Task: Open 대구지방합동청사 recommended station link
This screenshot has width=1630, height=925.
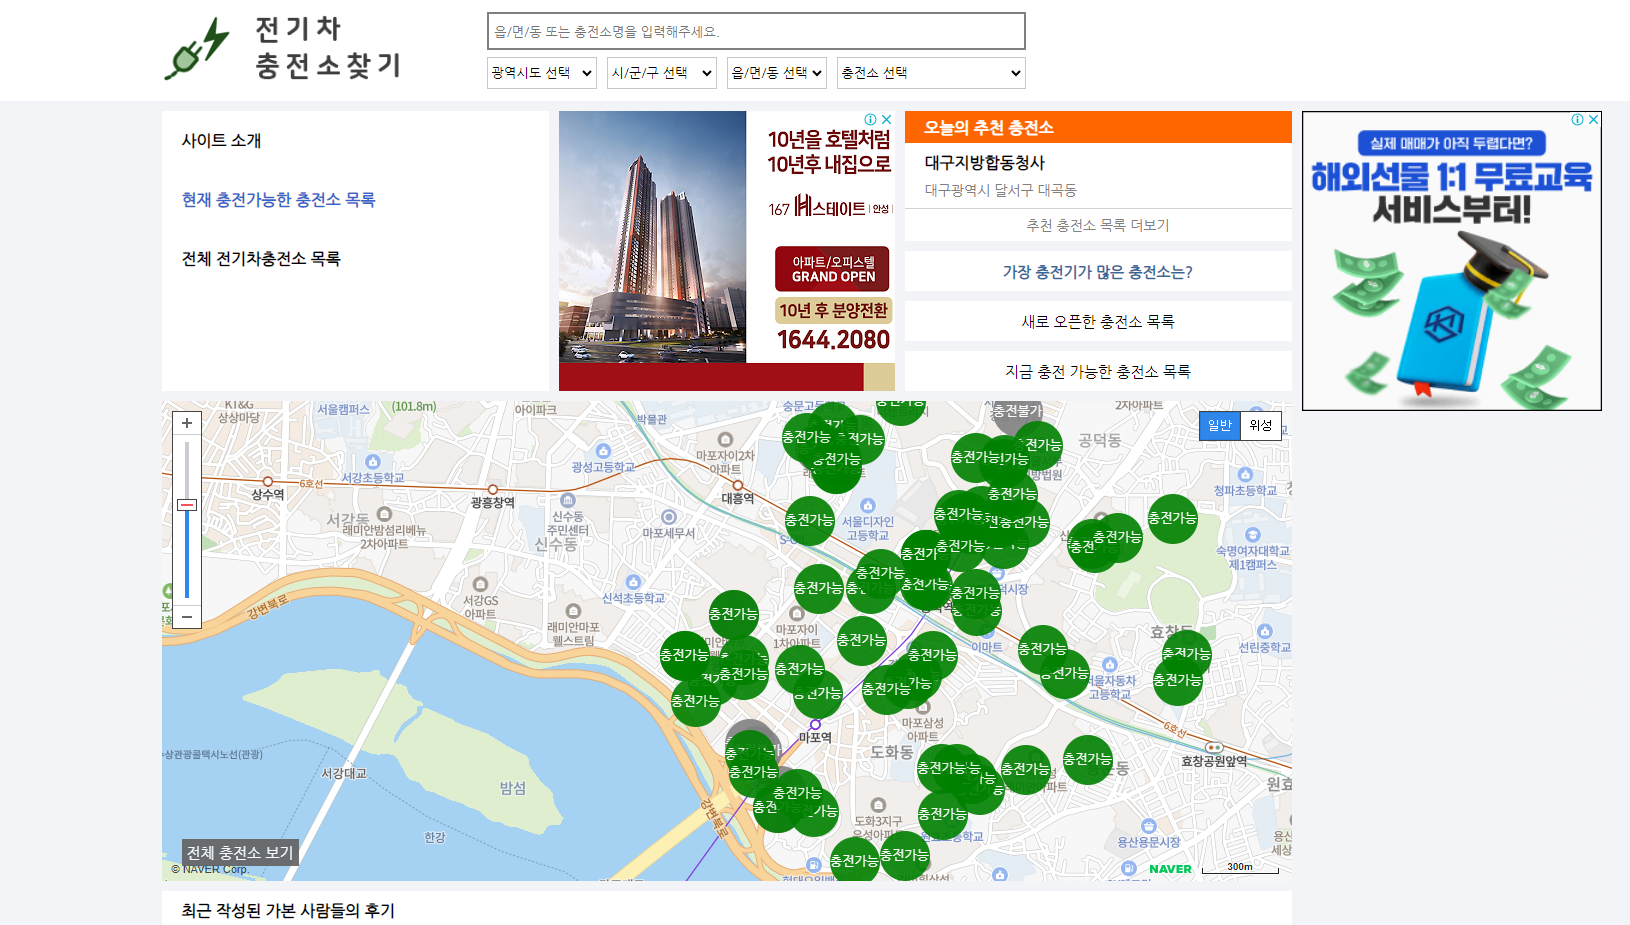Action: pyautogui.click(x=985, y=162)
